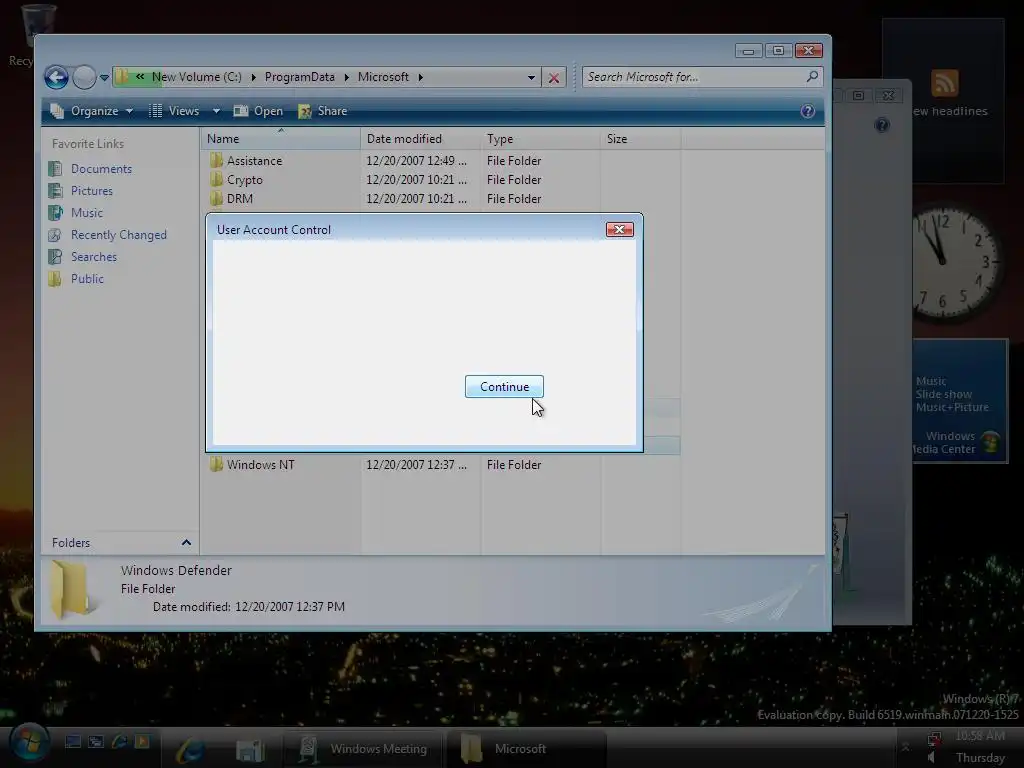Click Show Desktop quick launch icon
The width and height of the screenshot is (1024, 768).
click(72, 741)
